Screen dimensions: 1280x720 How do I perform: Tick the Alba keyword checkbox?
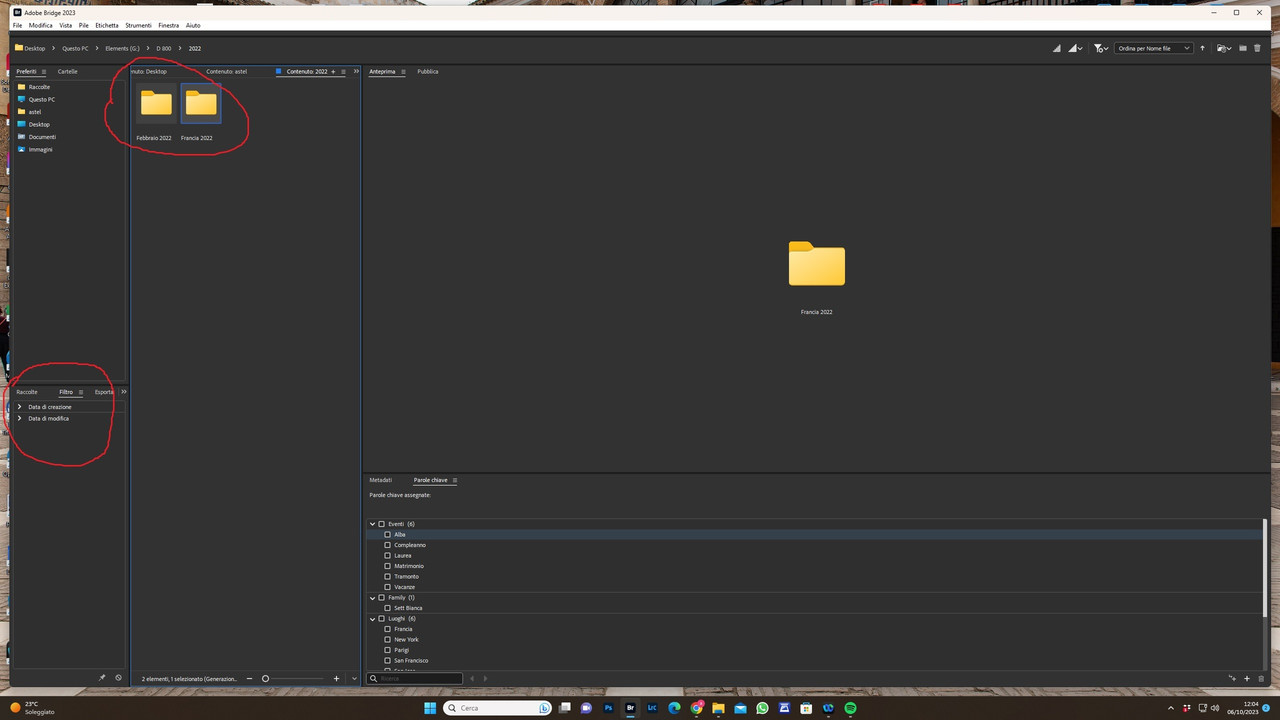[x=388, y=534]
